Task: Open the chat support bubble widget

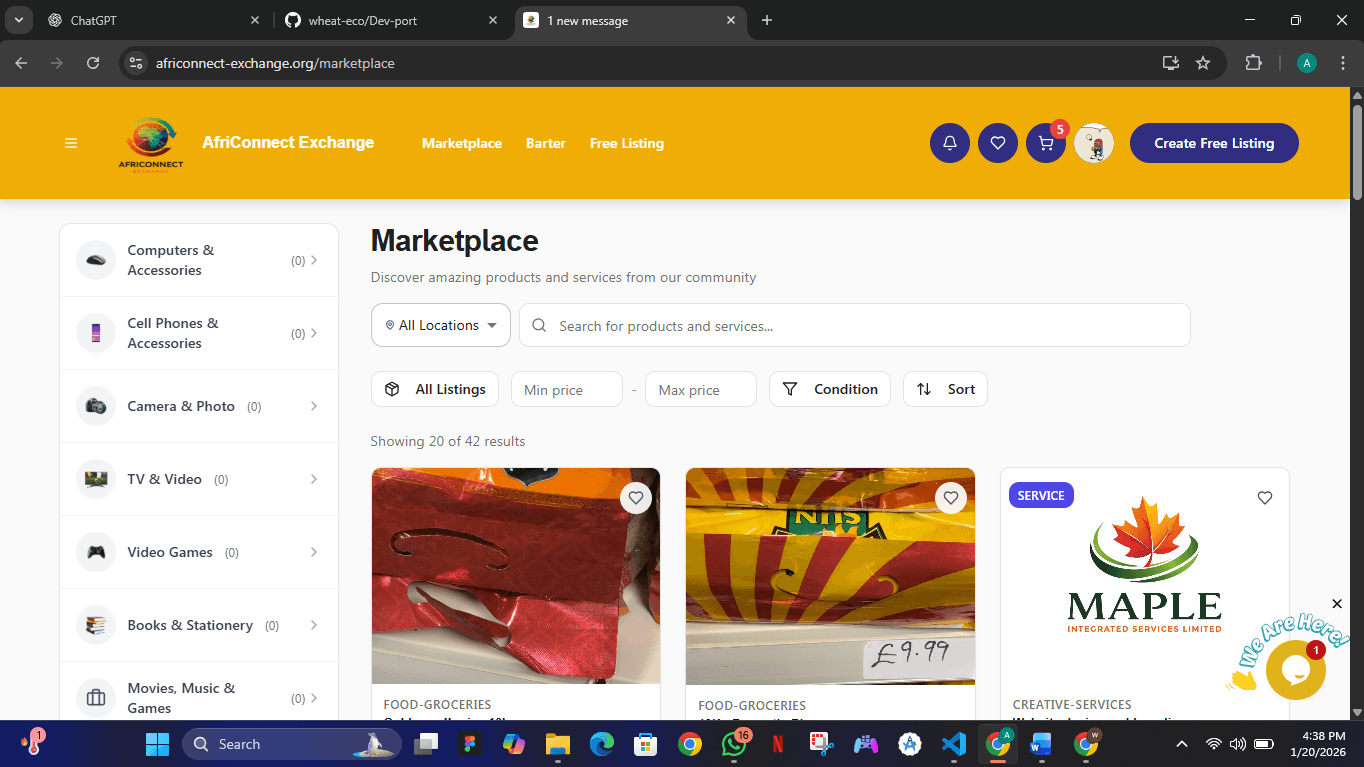Action: tap(1295, 668)
